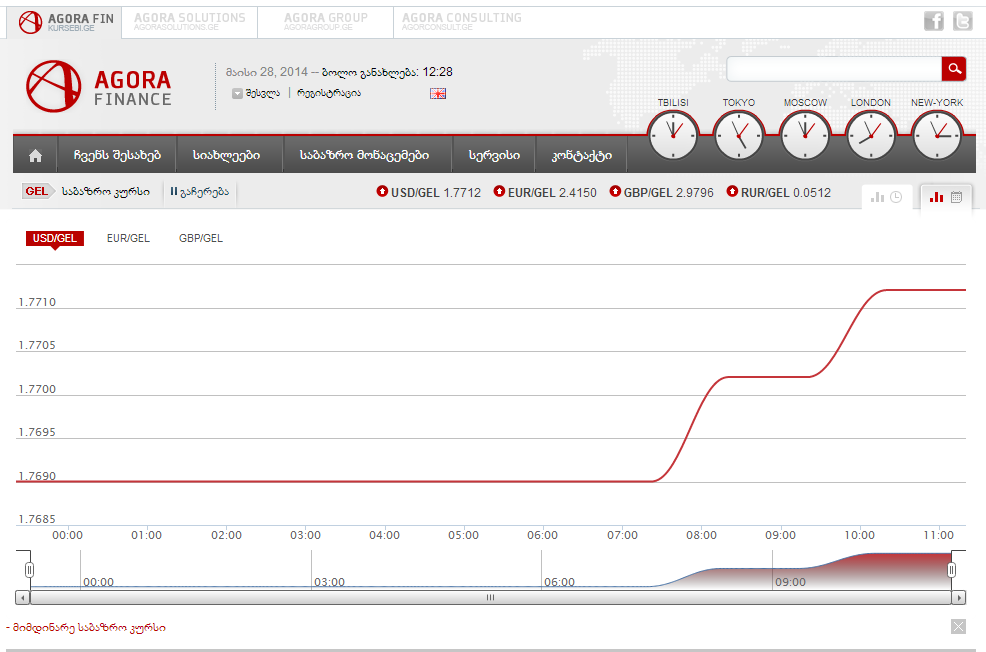Open the AGORA SOLUTIONS top tab
This screenshot has height=652, width=986.
189,23
